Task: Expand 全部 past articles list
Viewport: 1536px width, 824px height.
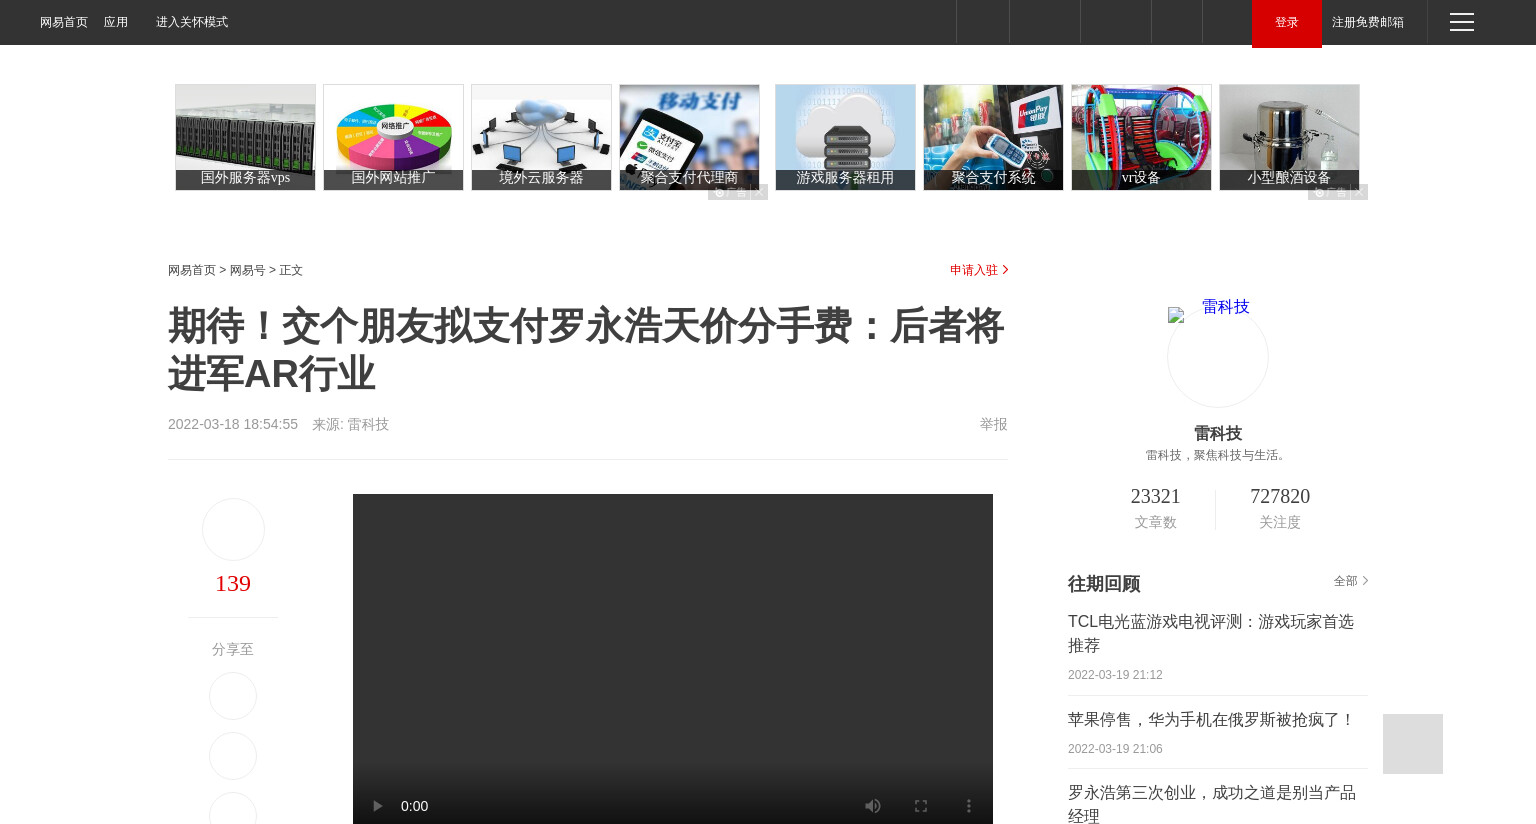Action: click(x=1350, y=581)
